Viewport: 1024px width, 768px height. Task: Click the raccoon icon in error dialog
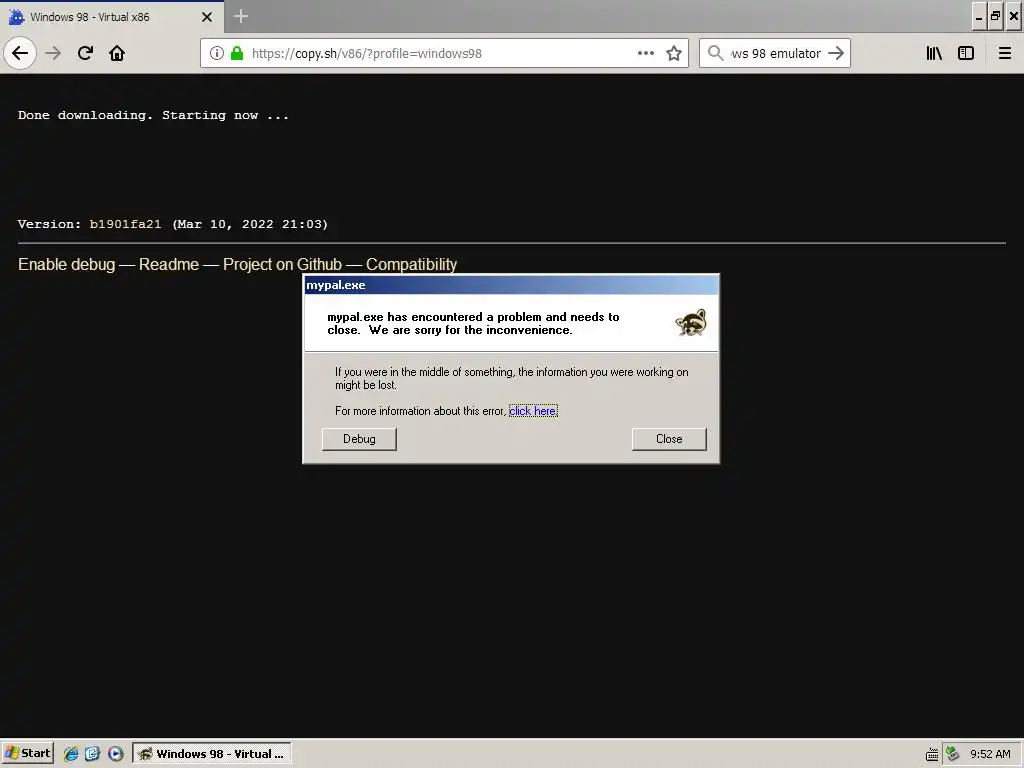click(691, 323)
